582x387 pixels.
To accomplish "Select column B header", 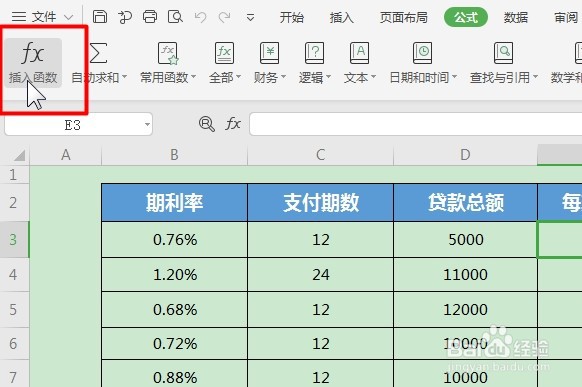I will (x=174, y=155).
